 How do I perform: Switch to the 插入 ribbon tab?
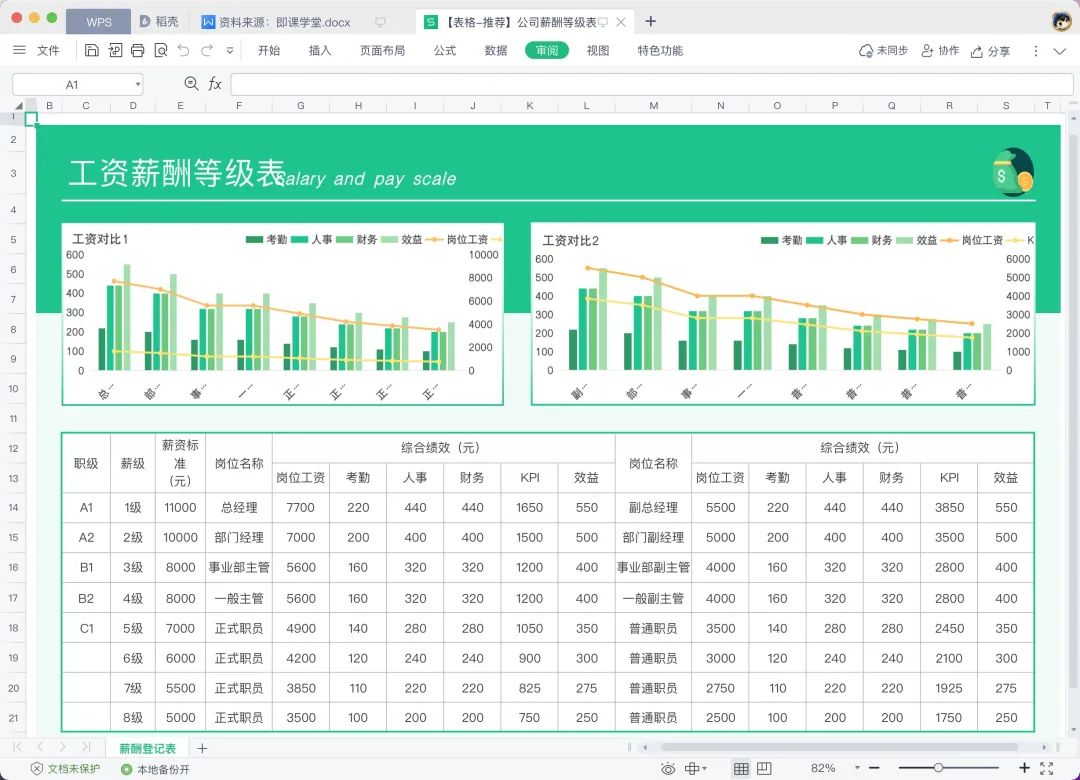click(x=320, y=50)
